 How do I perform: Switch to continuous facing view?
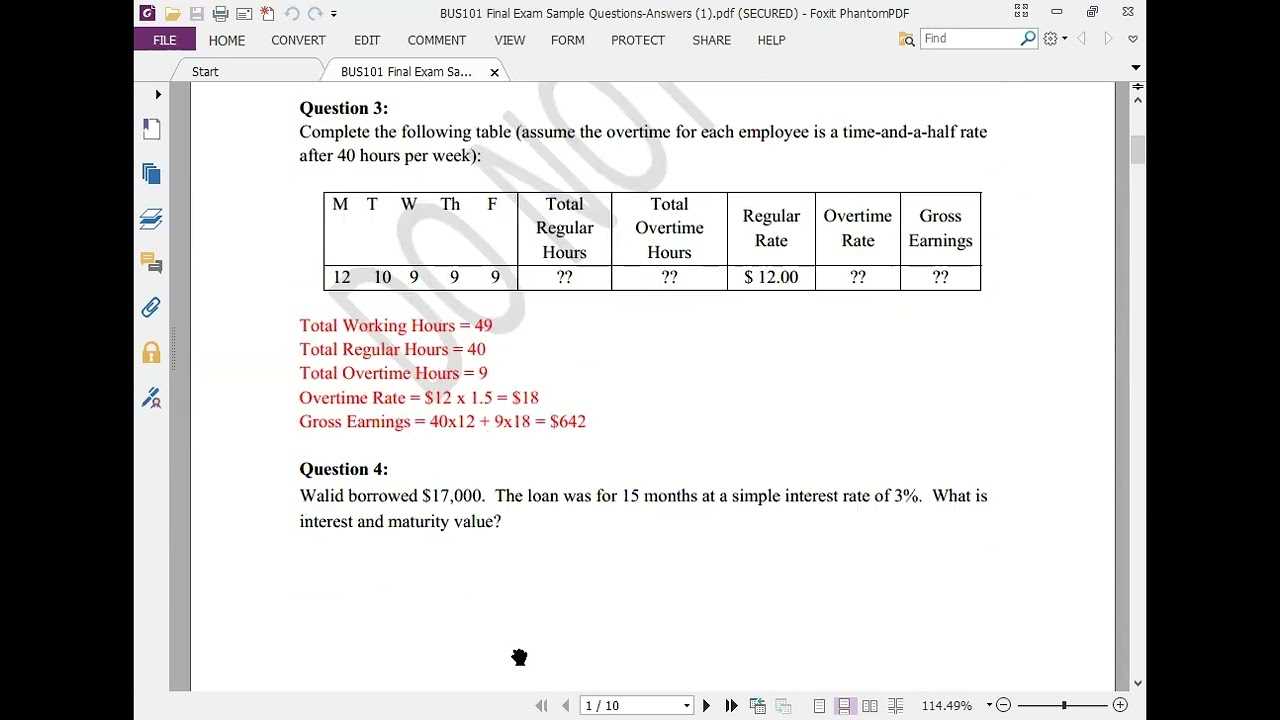click(x=895, y=705)
